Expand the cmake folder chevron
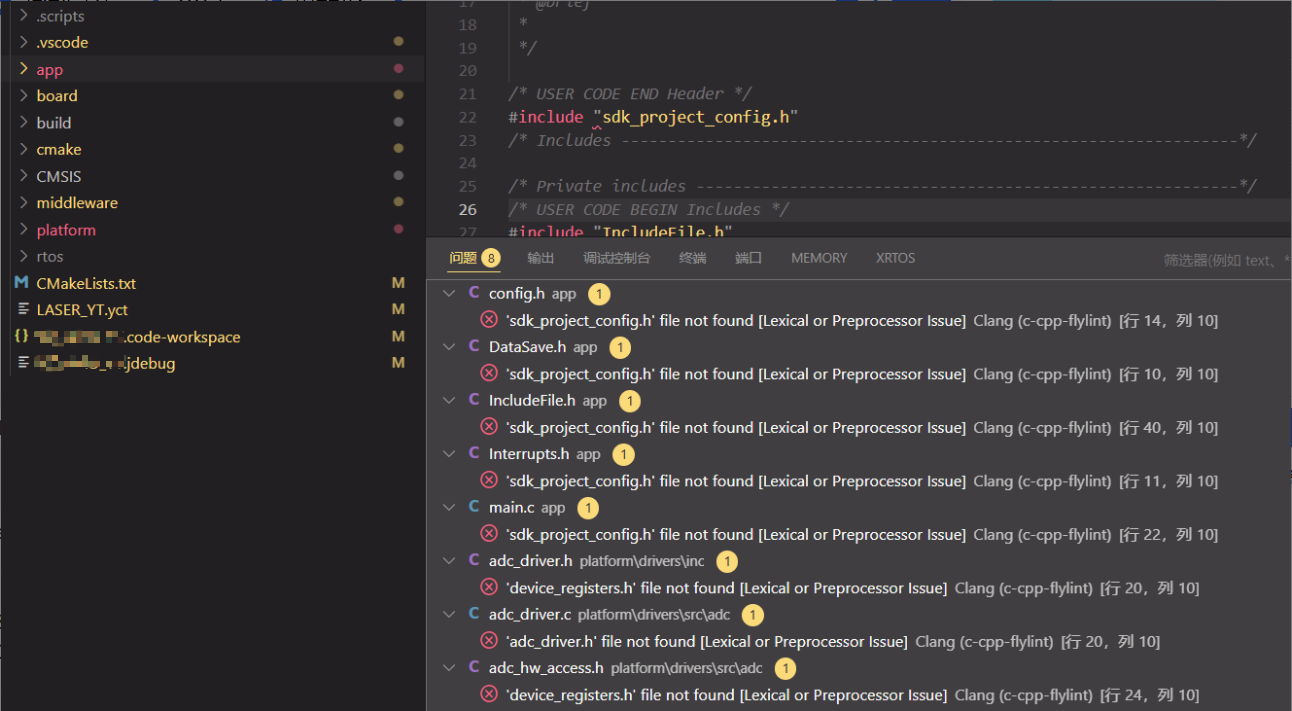This screenshot has height=711, width=1292. coord(24,149)
